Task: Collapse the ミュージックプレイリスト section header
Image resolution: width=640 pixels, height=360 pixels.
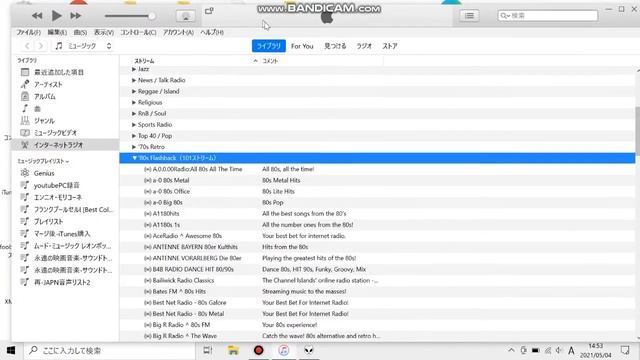Action: pos(43,161)
